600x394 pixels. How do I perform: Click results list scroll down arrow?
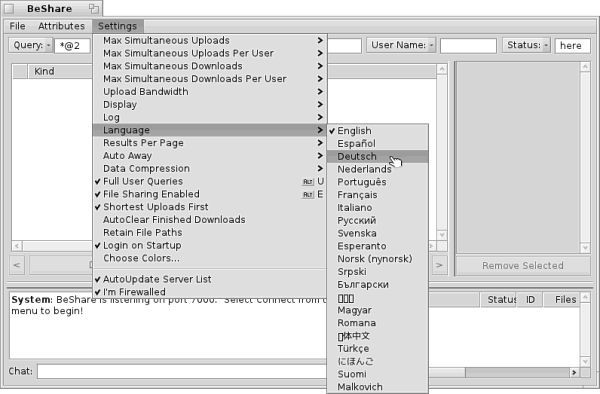coord(442,235)
